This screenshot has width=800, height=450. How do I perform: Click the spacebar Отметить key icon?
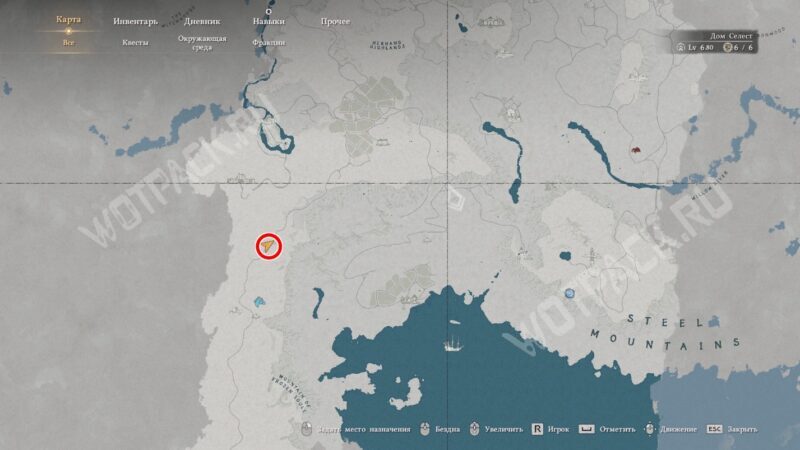(586, 429)
